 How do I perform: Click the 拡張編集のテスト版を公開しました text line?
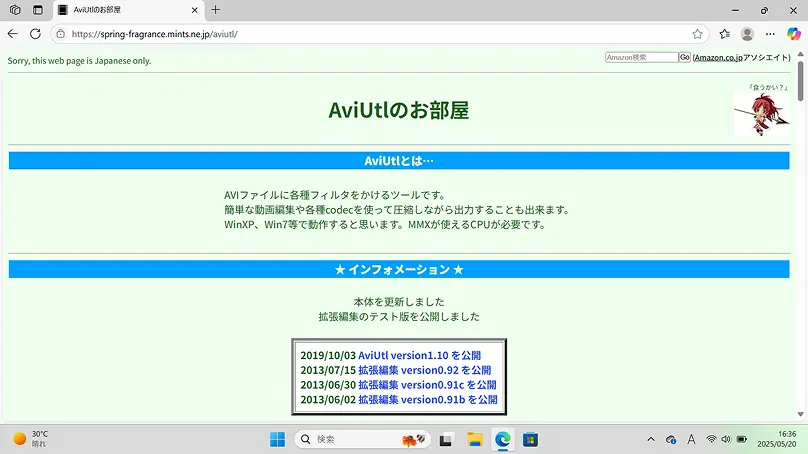click(x=399, y=316)
